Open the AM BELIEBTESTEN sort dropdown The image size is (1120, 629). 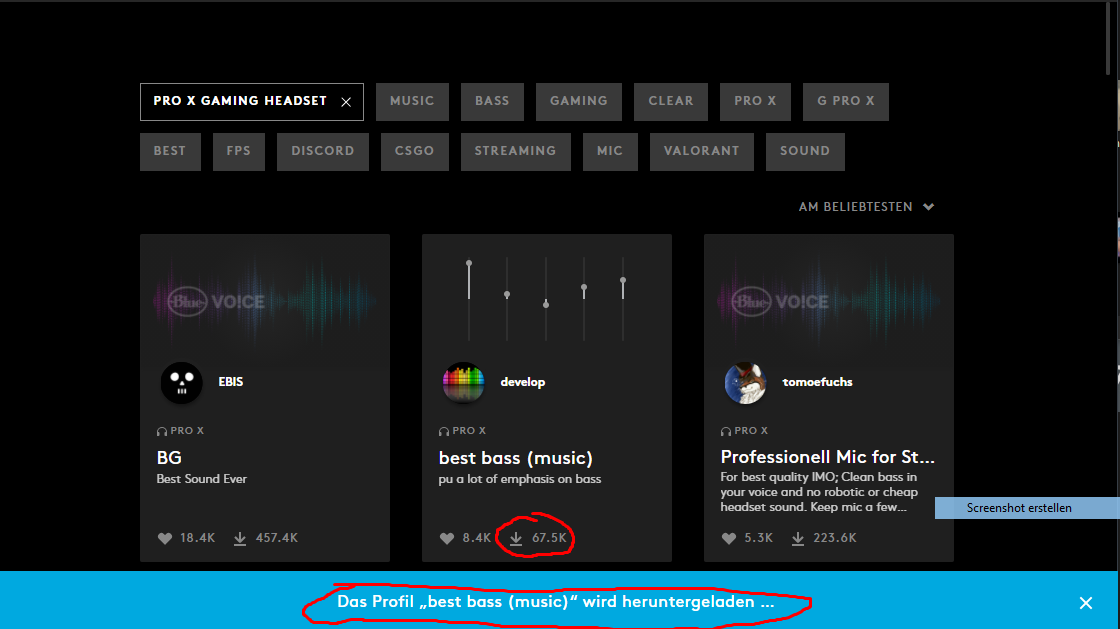[866, 207]
